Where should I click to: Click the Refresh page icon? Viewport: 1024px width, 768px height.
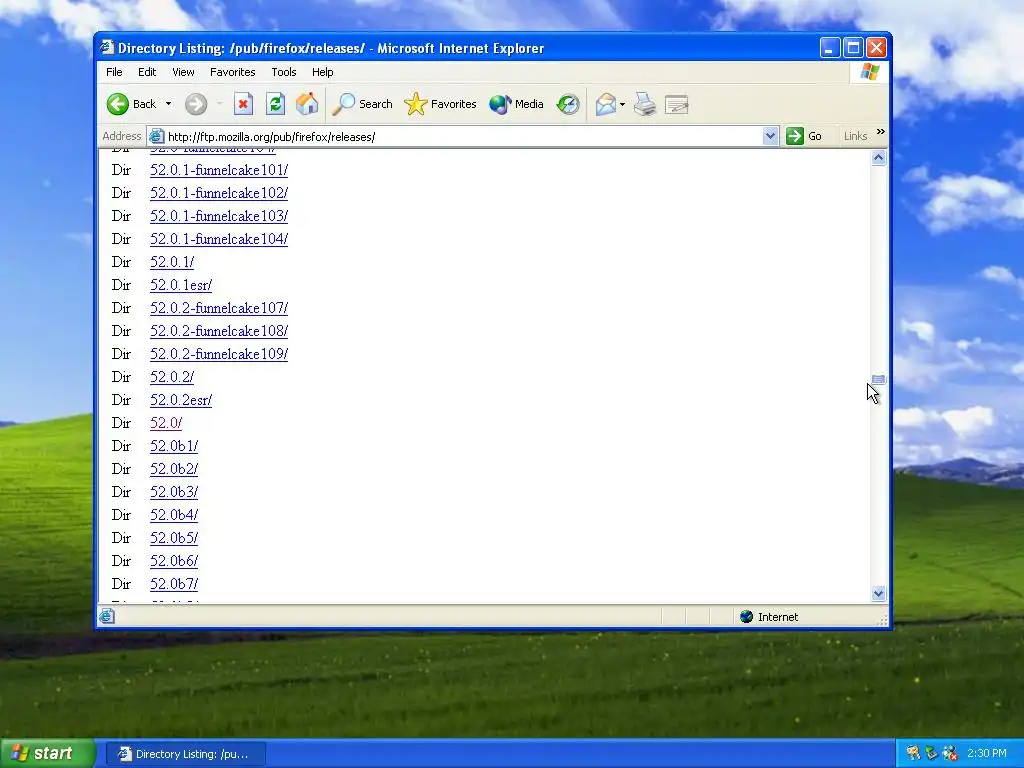tap(275, 104)
